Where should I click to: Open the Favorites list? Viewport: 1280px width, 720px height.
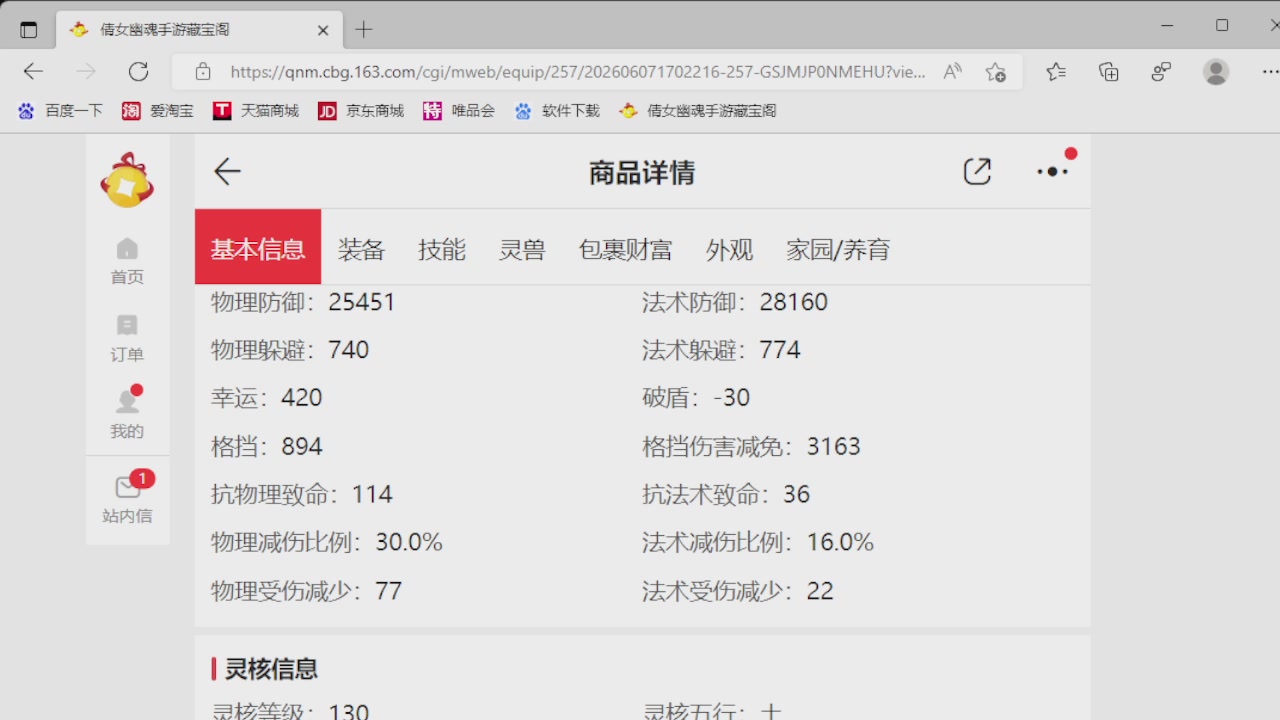(x=1056, y=71)
